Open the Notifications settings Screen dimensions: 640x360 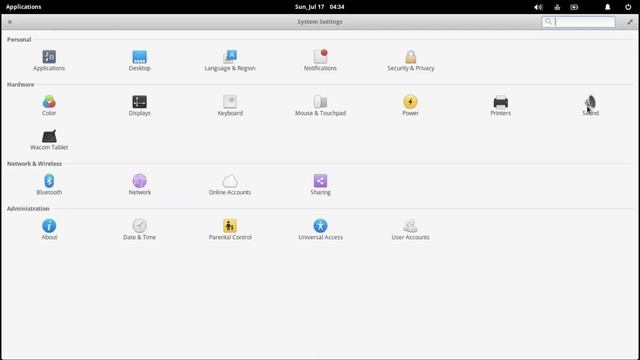pos(320,60)
